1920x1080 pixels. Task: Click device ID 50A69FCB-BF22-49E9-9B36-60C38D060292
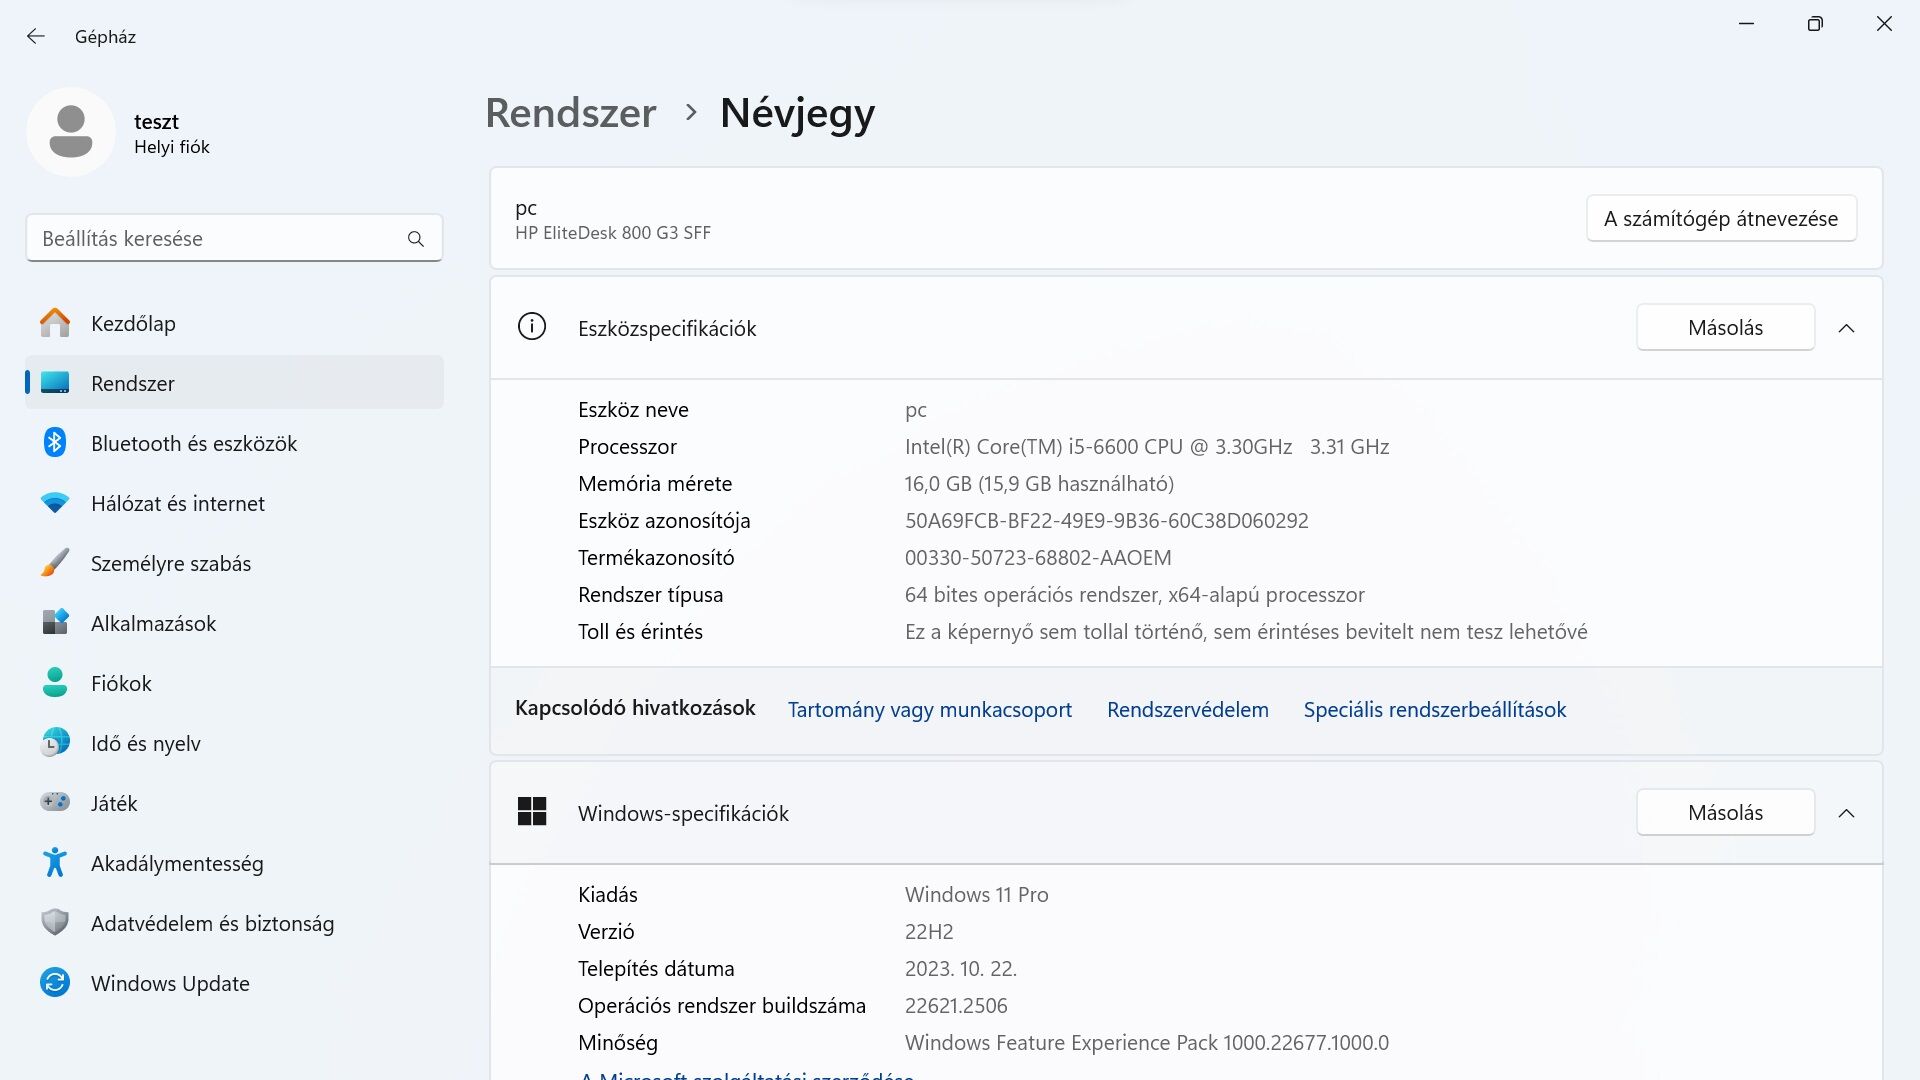[1107, 521]
